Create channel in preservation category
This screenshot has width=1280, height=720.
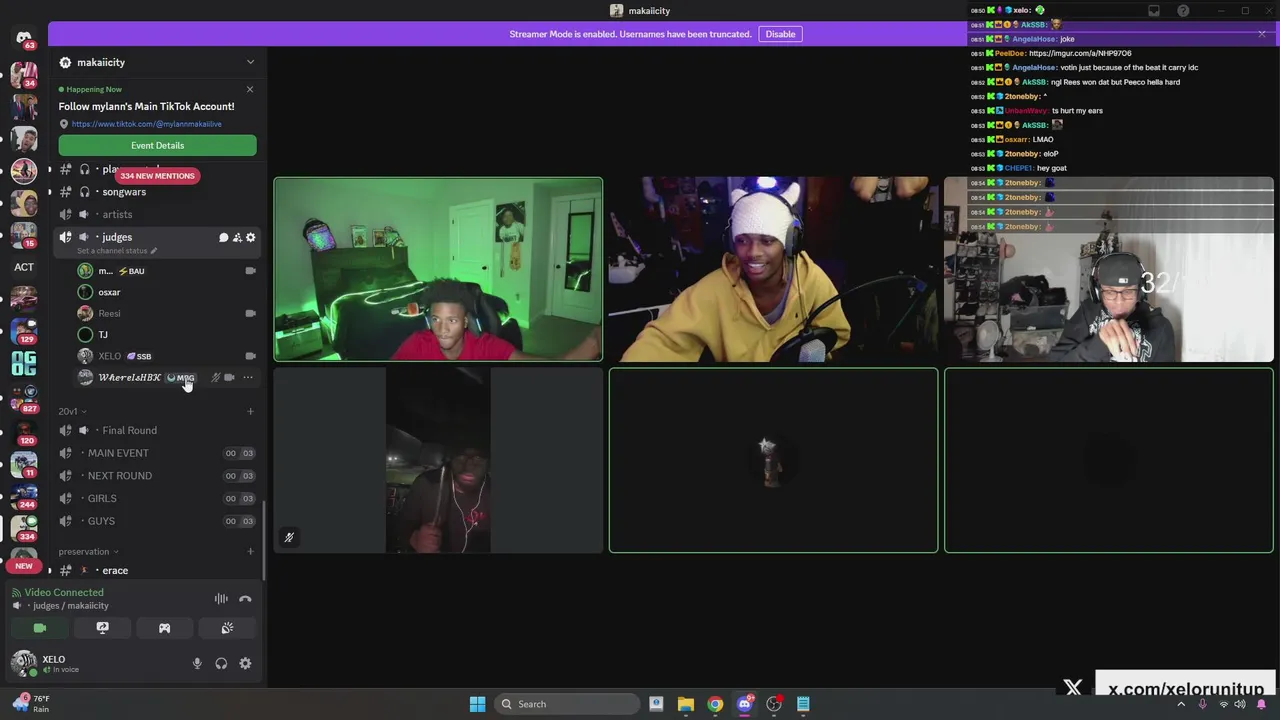[250, 551]
